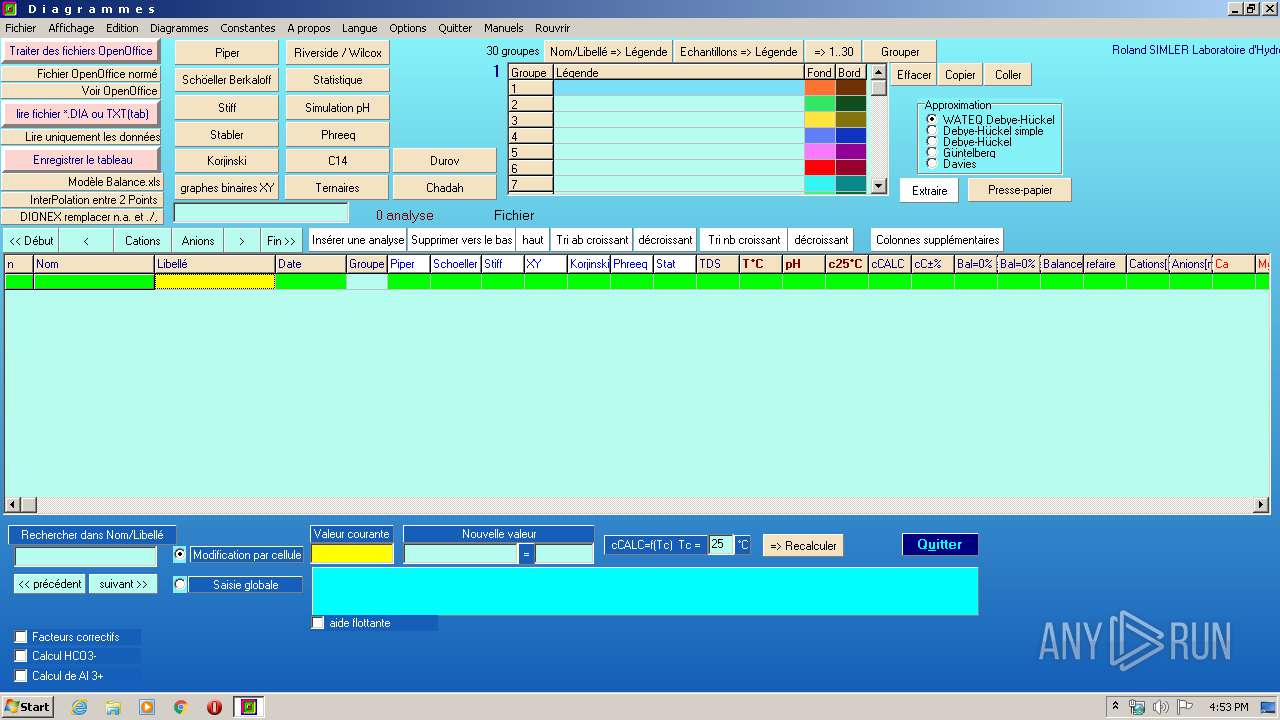Click group 2 green Fond swatch
The height and width of the screenshot is (720, 1280).
click(820, 104)
